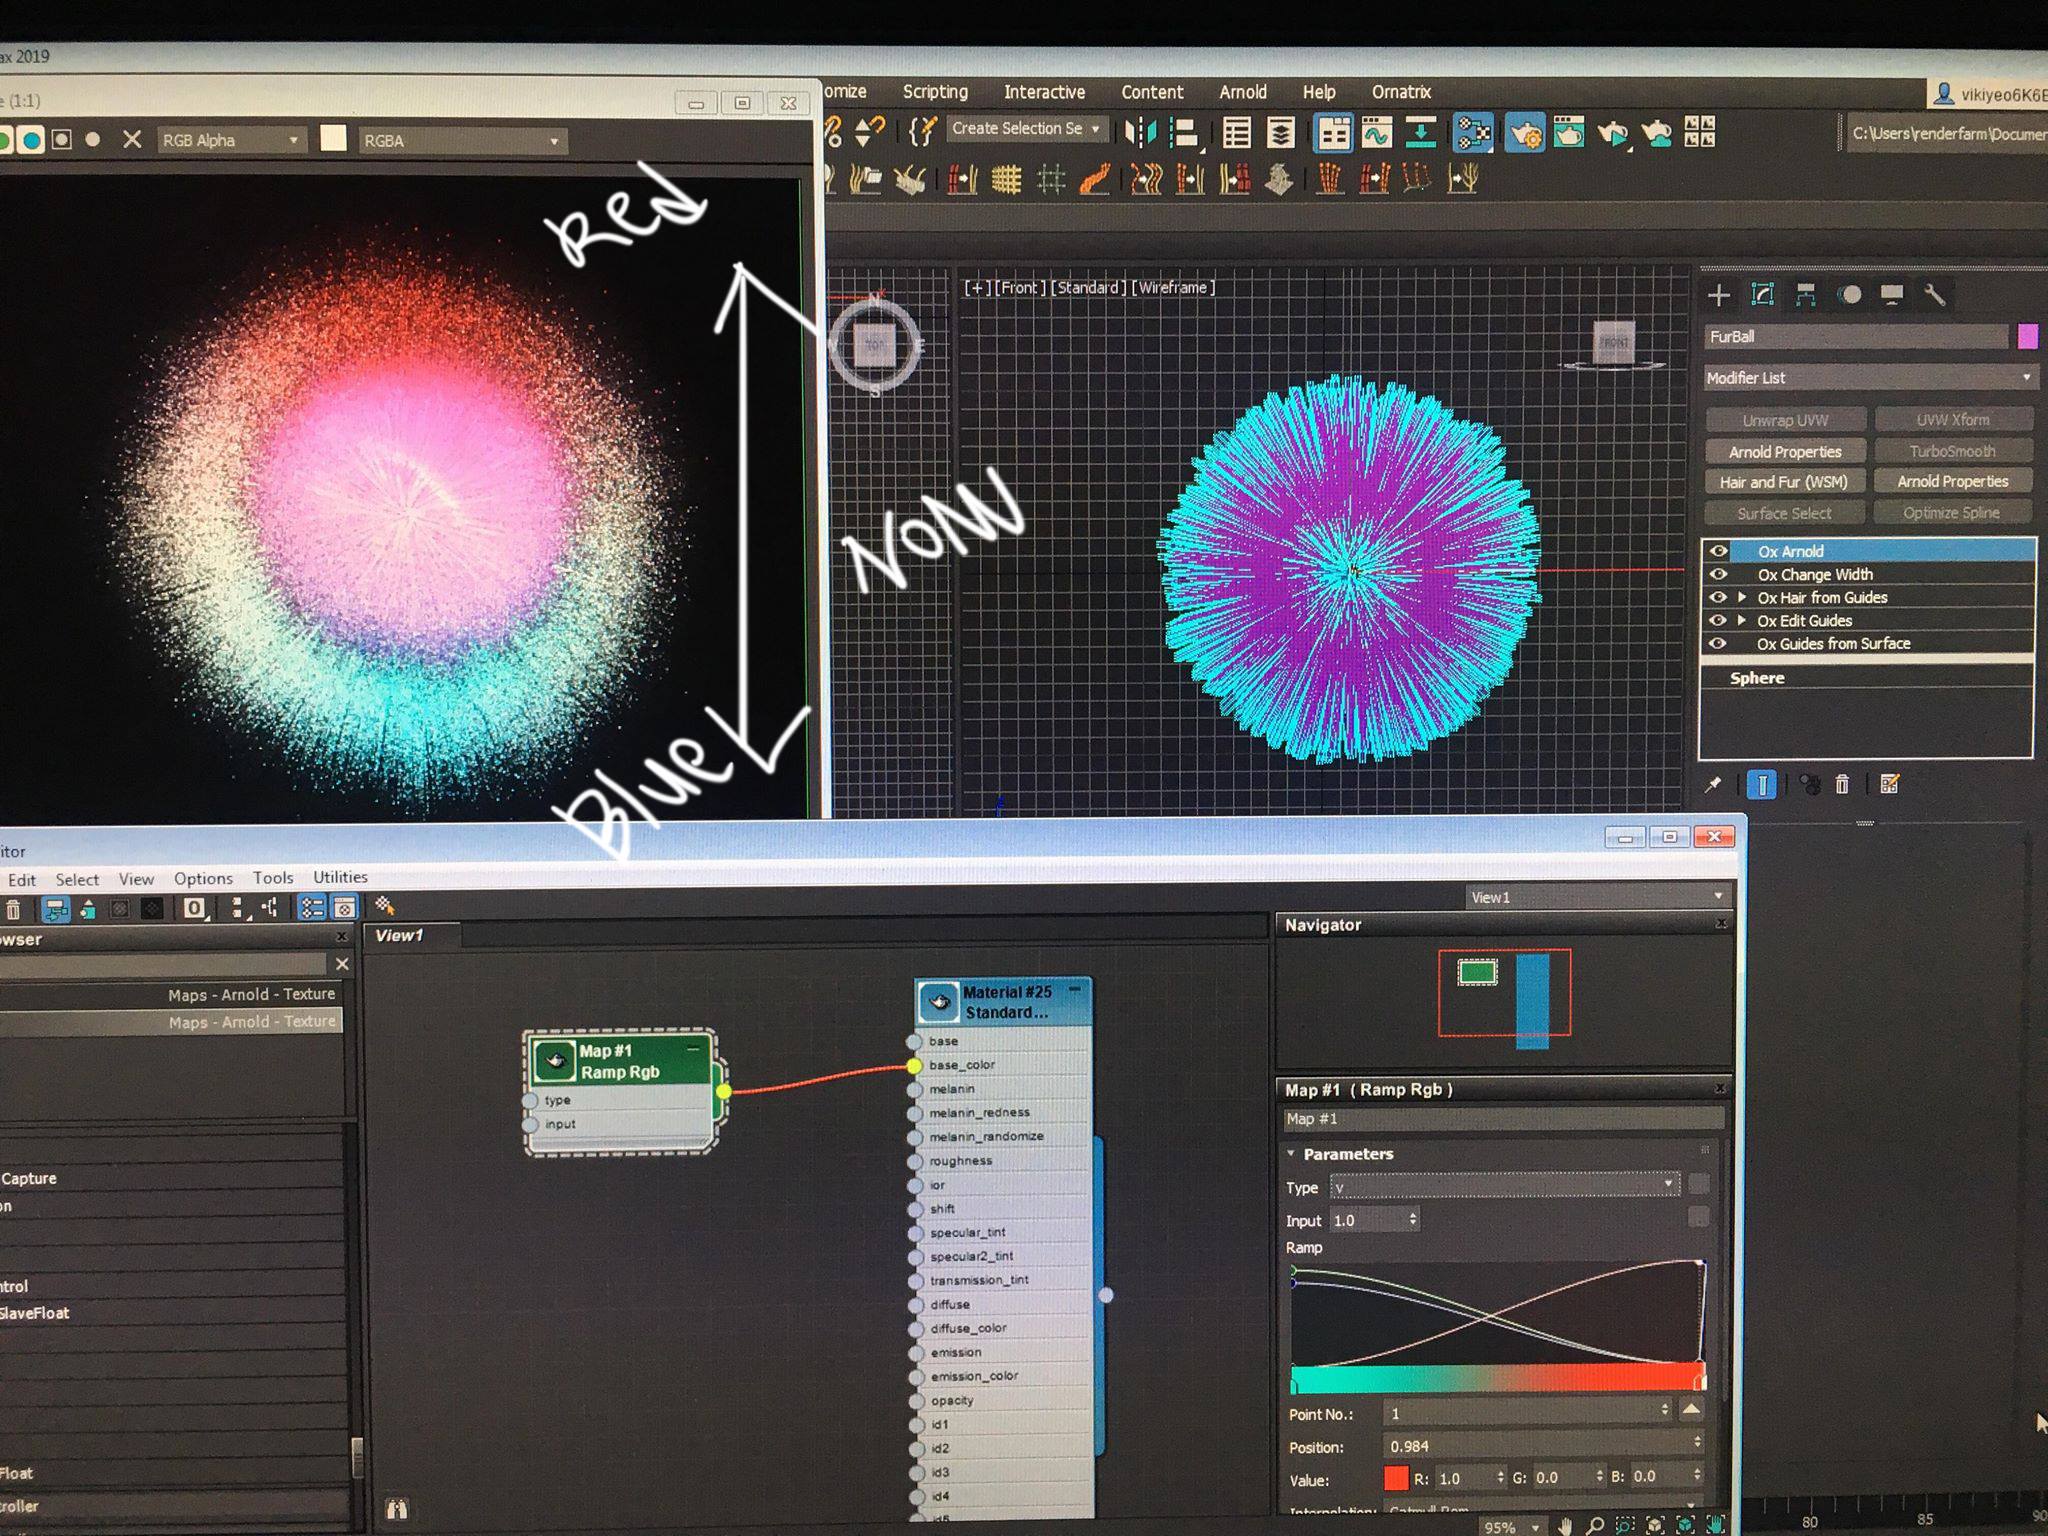Open the Modify panel icon

(1762, 295)
